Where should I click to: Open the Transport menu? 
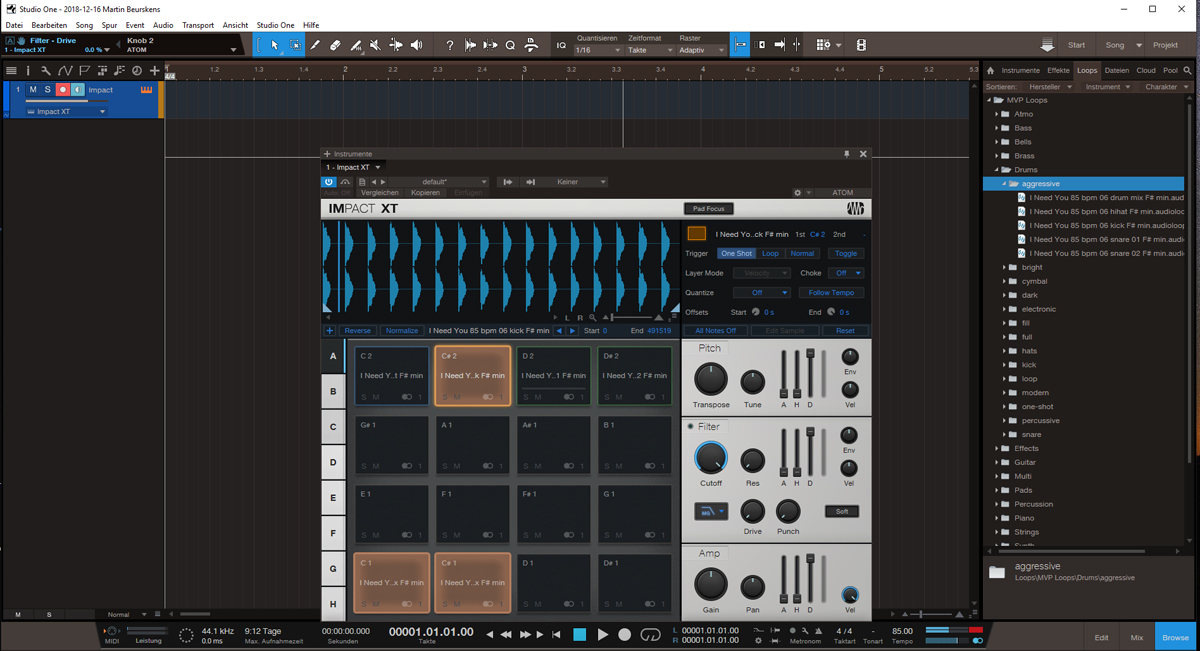click(199, 25)
